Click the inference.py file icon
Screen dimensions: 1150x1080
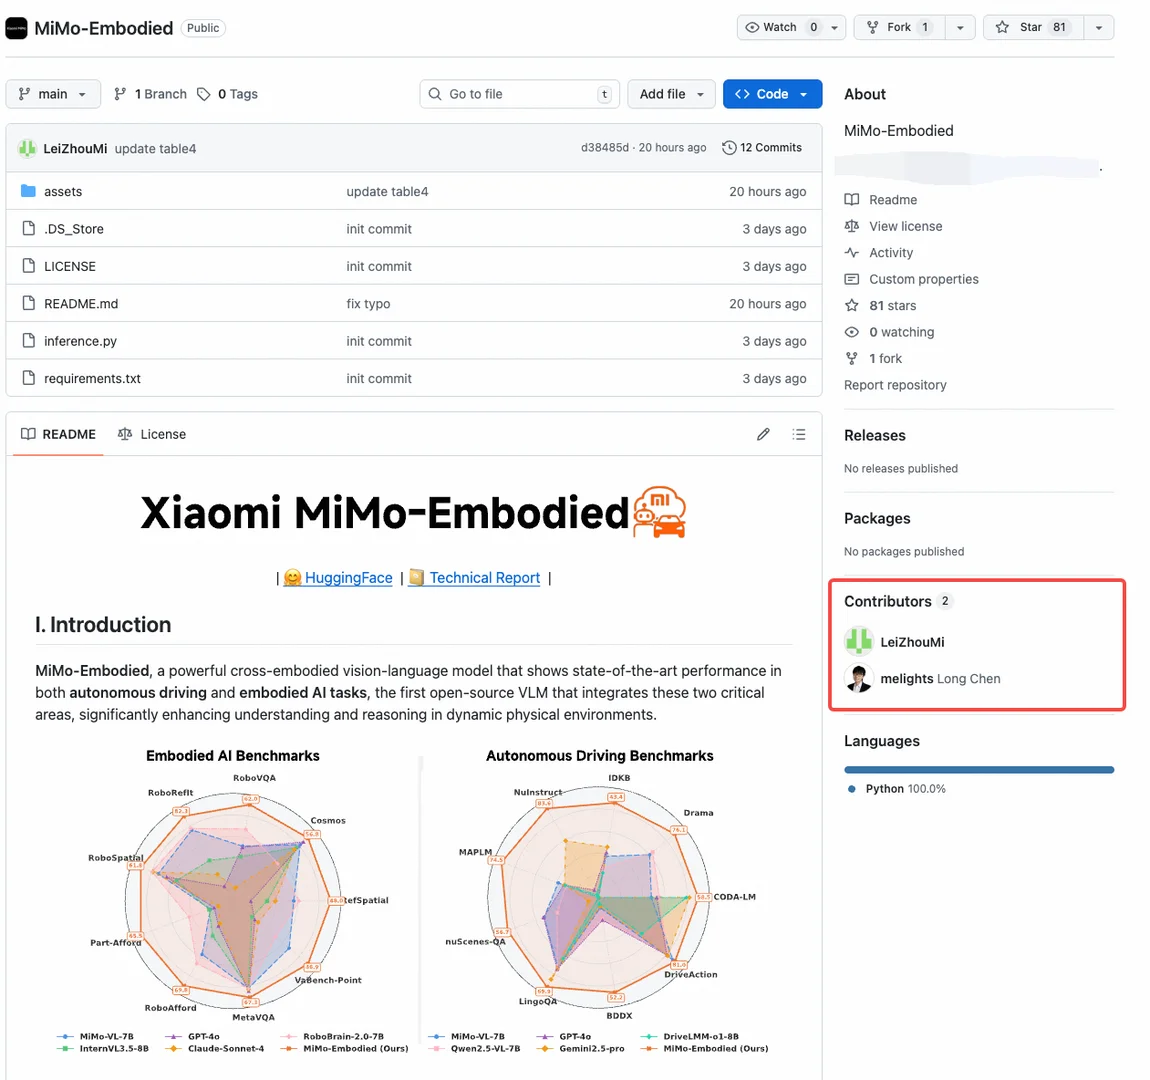tap(29, 341)
